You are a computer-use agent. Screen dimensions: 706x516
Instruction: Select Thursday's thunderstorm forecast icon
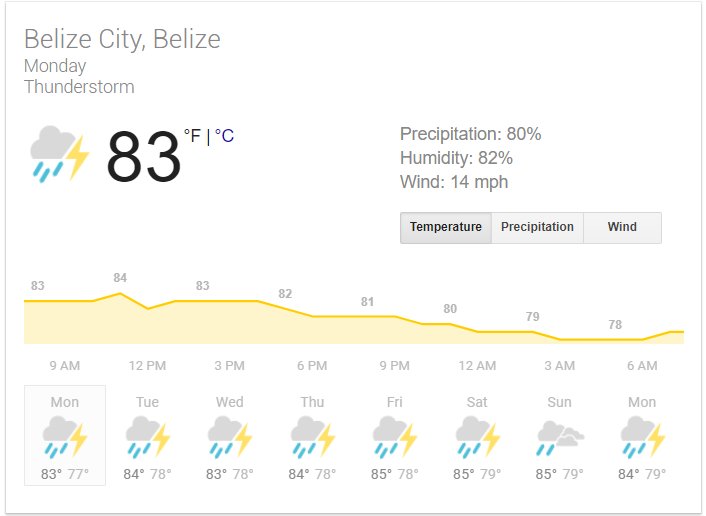point(312,437)
